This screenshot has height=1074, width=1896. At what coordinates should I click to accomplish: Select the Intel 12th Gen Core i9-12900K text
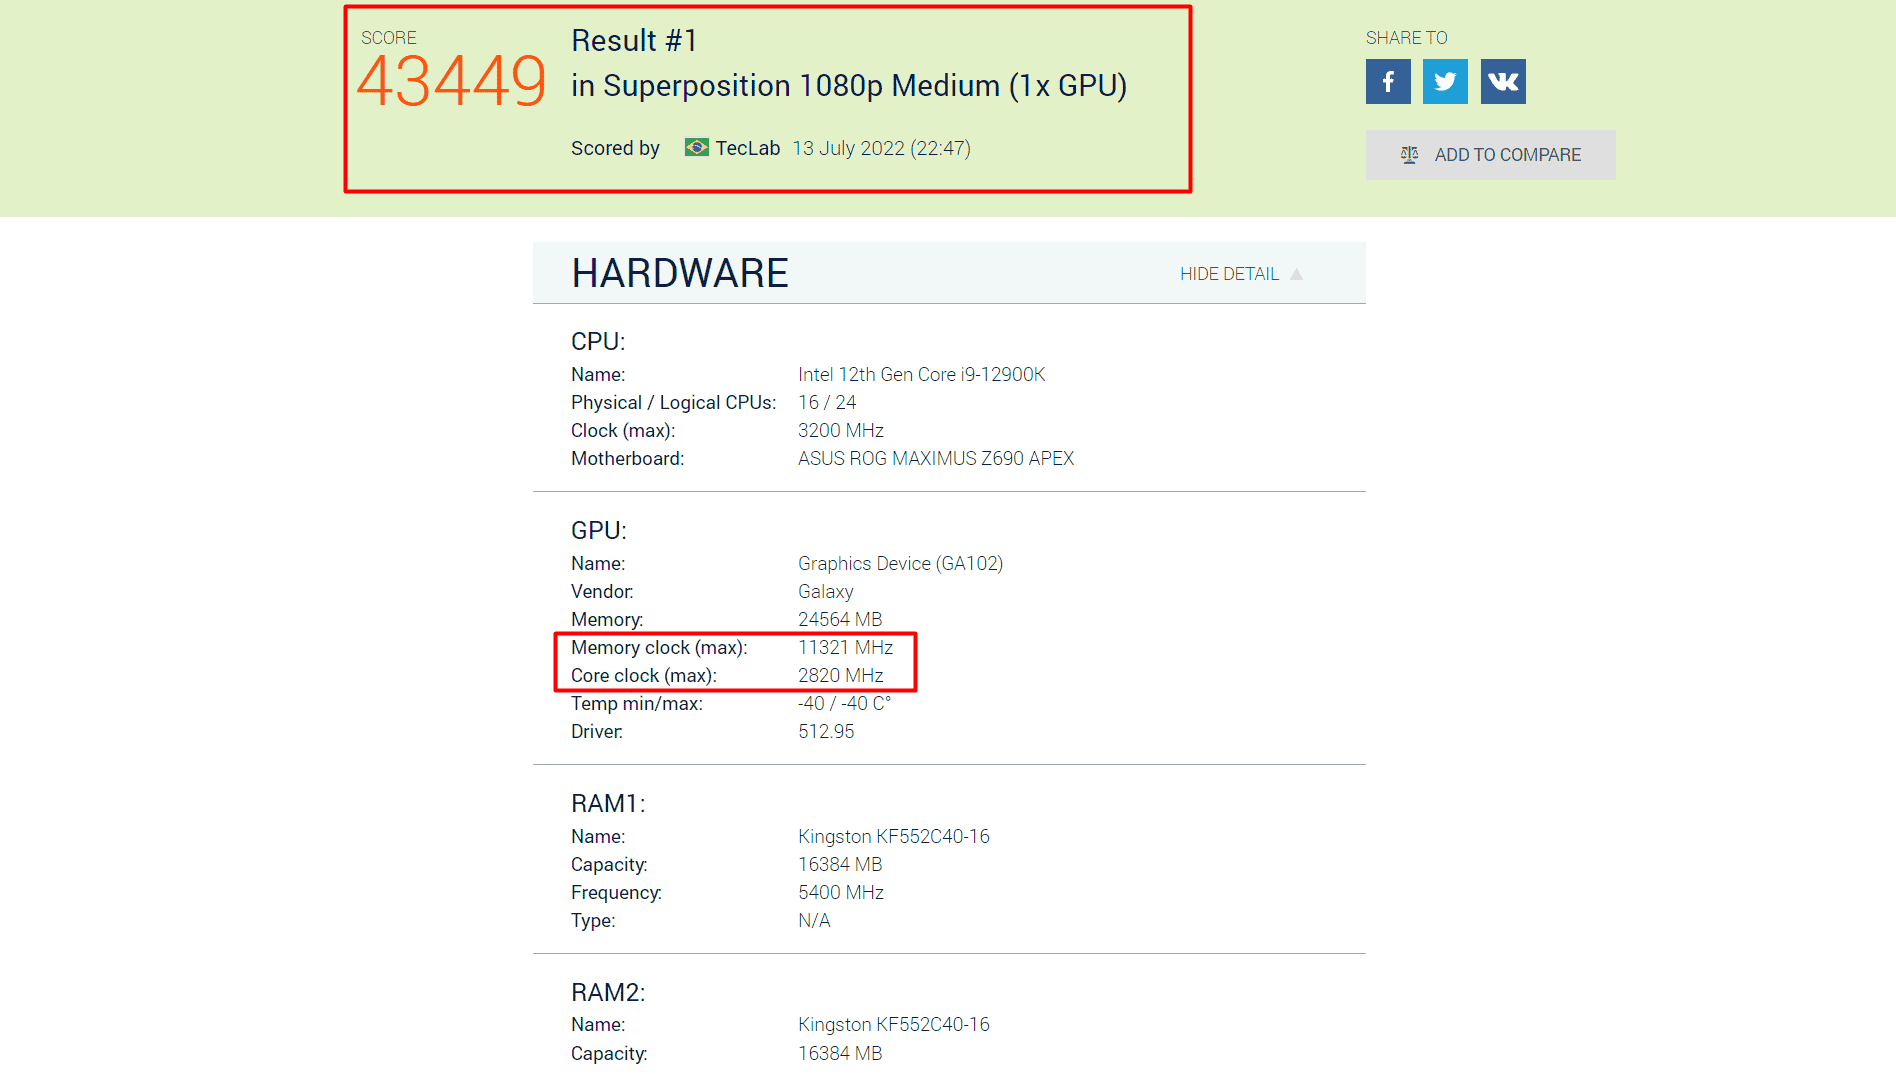coord(921,375)
